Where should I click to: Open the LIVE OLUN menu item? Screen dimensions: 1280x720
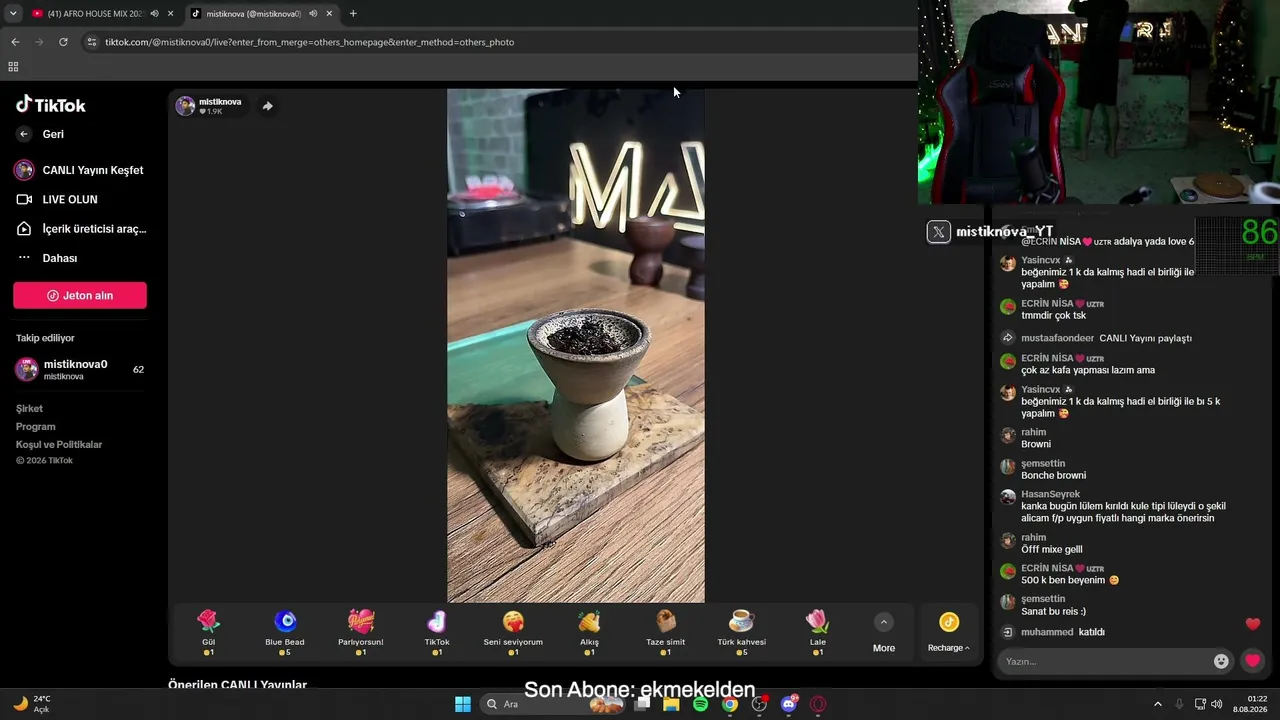(x=58, y=200)
